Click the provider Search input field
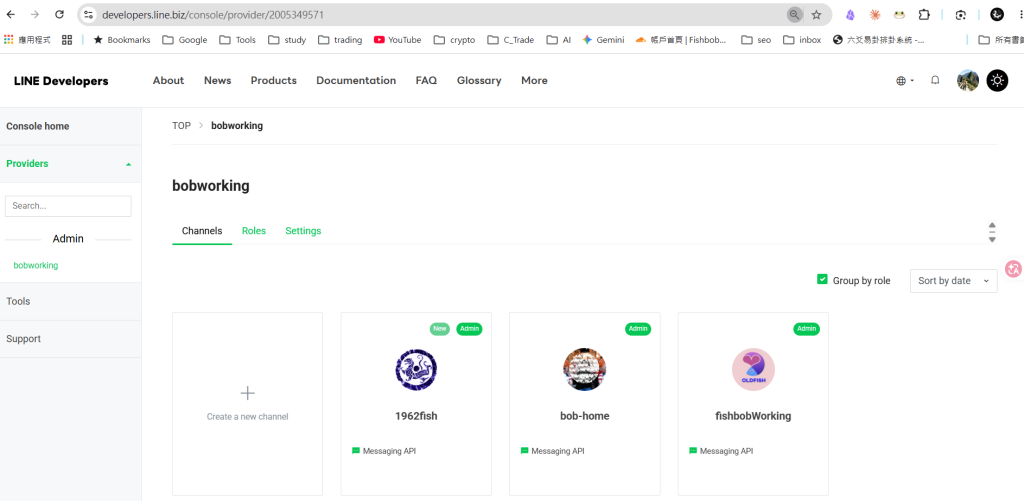The width and height of the screenshot is (1024, 501). pyautogui.click(x=68, y=206)
